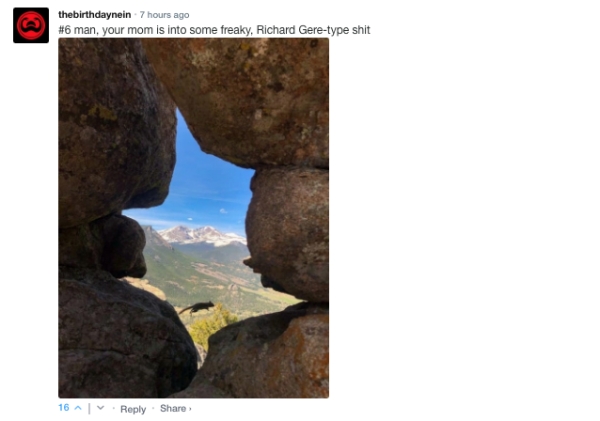The image size is (600, 421).
Task: Click the vertical divider between vote arrows
Action: point(90,408)
